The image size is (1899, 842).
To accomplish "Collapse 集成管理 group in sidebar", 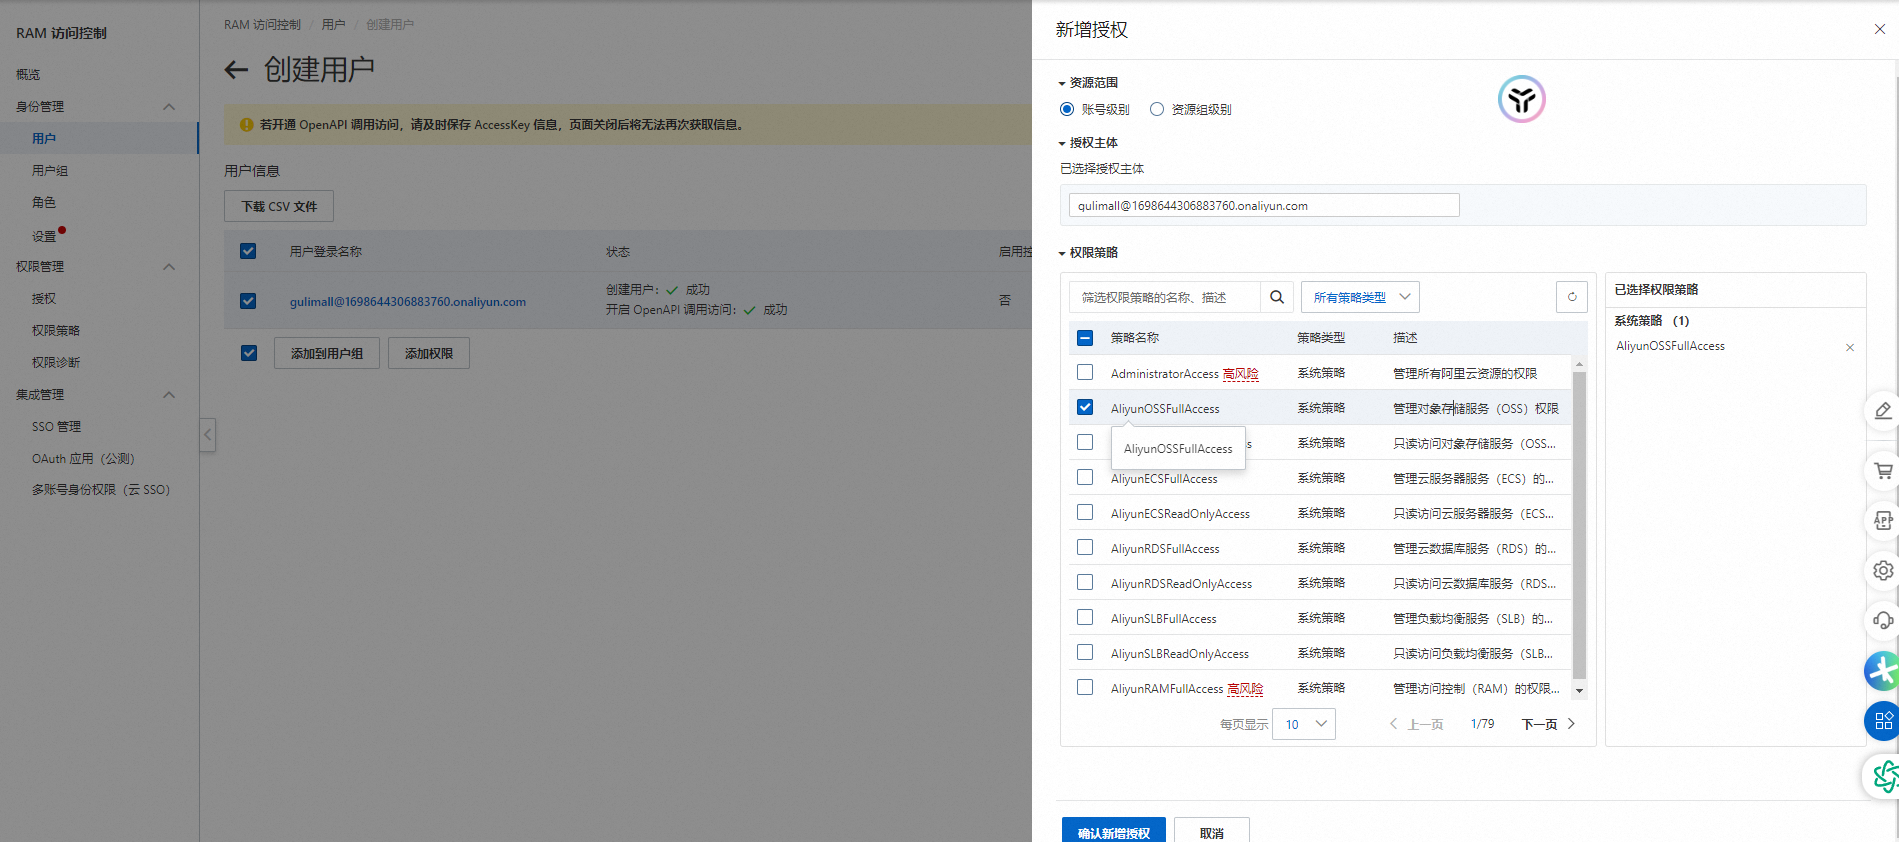I will (x=169, y=395).
